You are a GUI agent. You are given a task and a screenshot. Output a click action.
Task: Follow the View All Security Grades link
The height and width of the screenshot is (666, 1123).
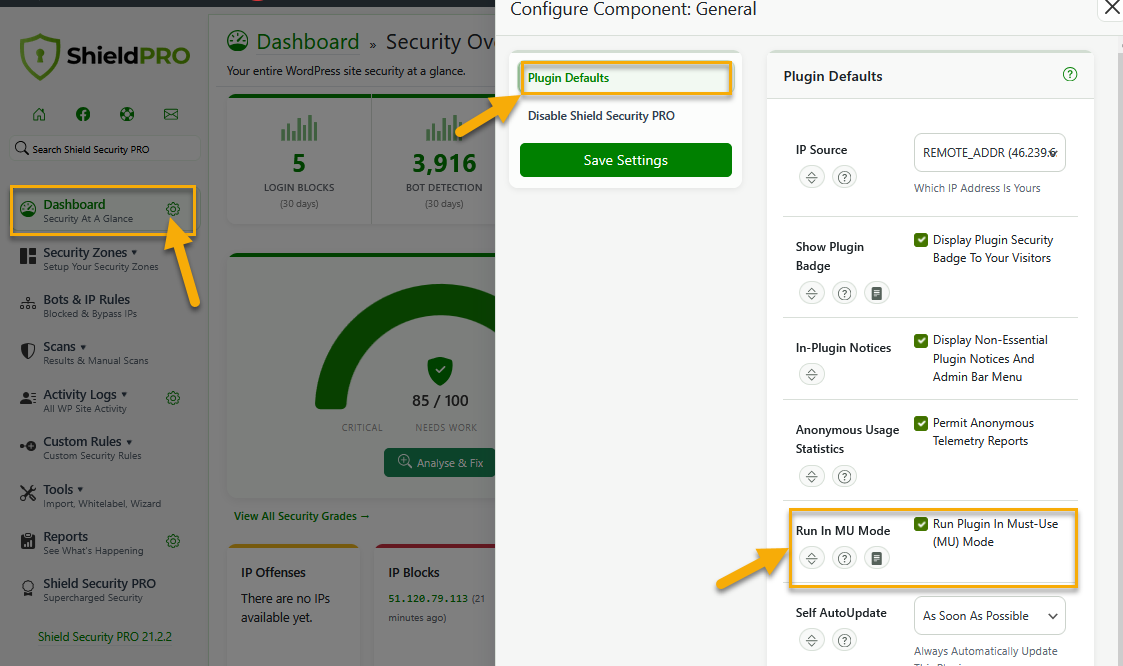302,516
